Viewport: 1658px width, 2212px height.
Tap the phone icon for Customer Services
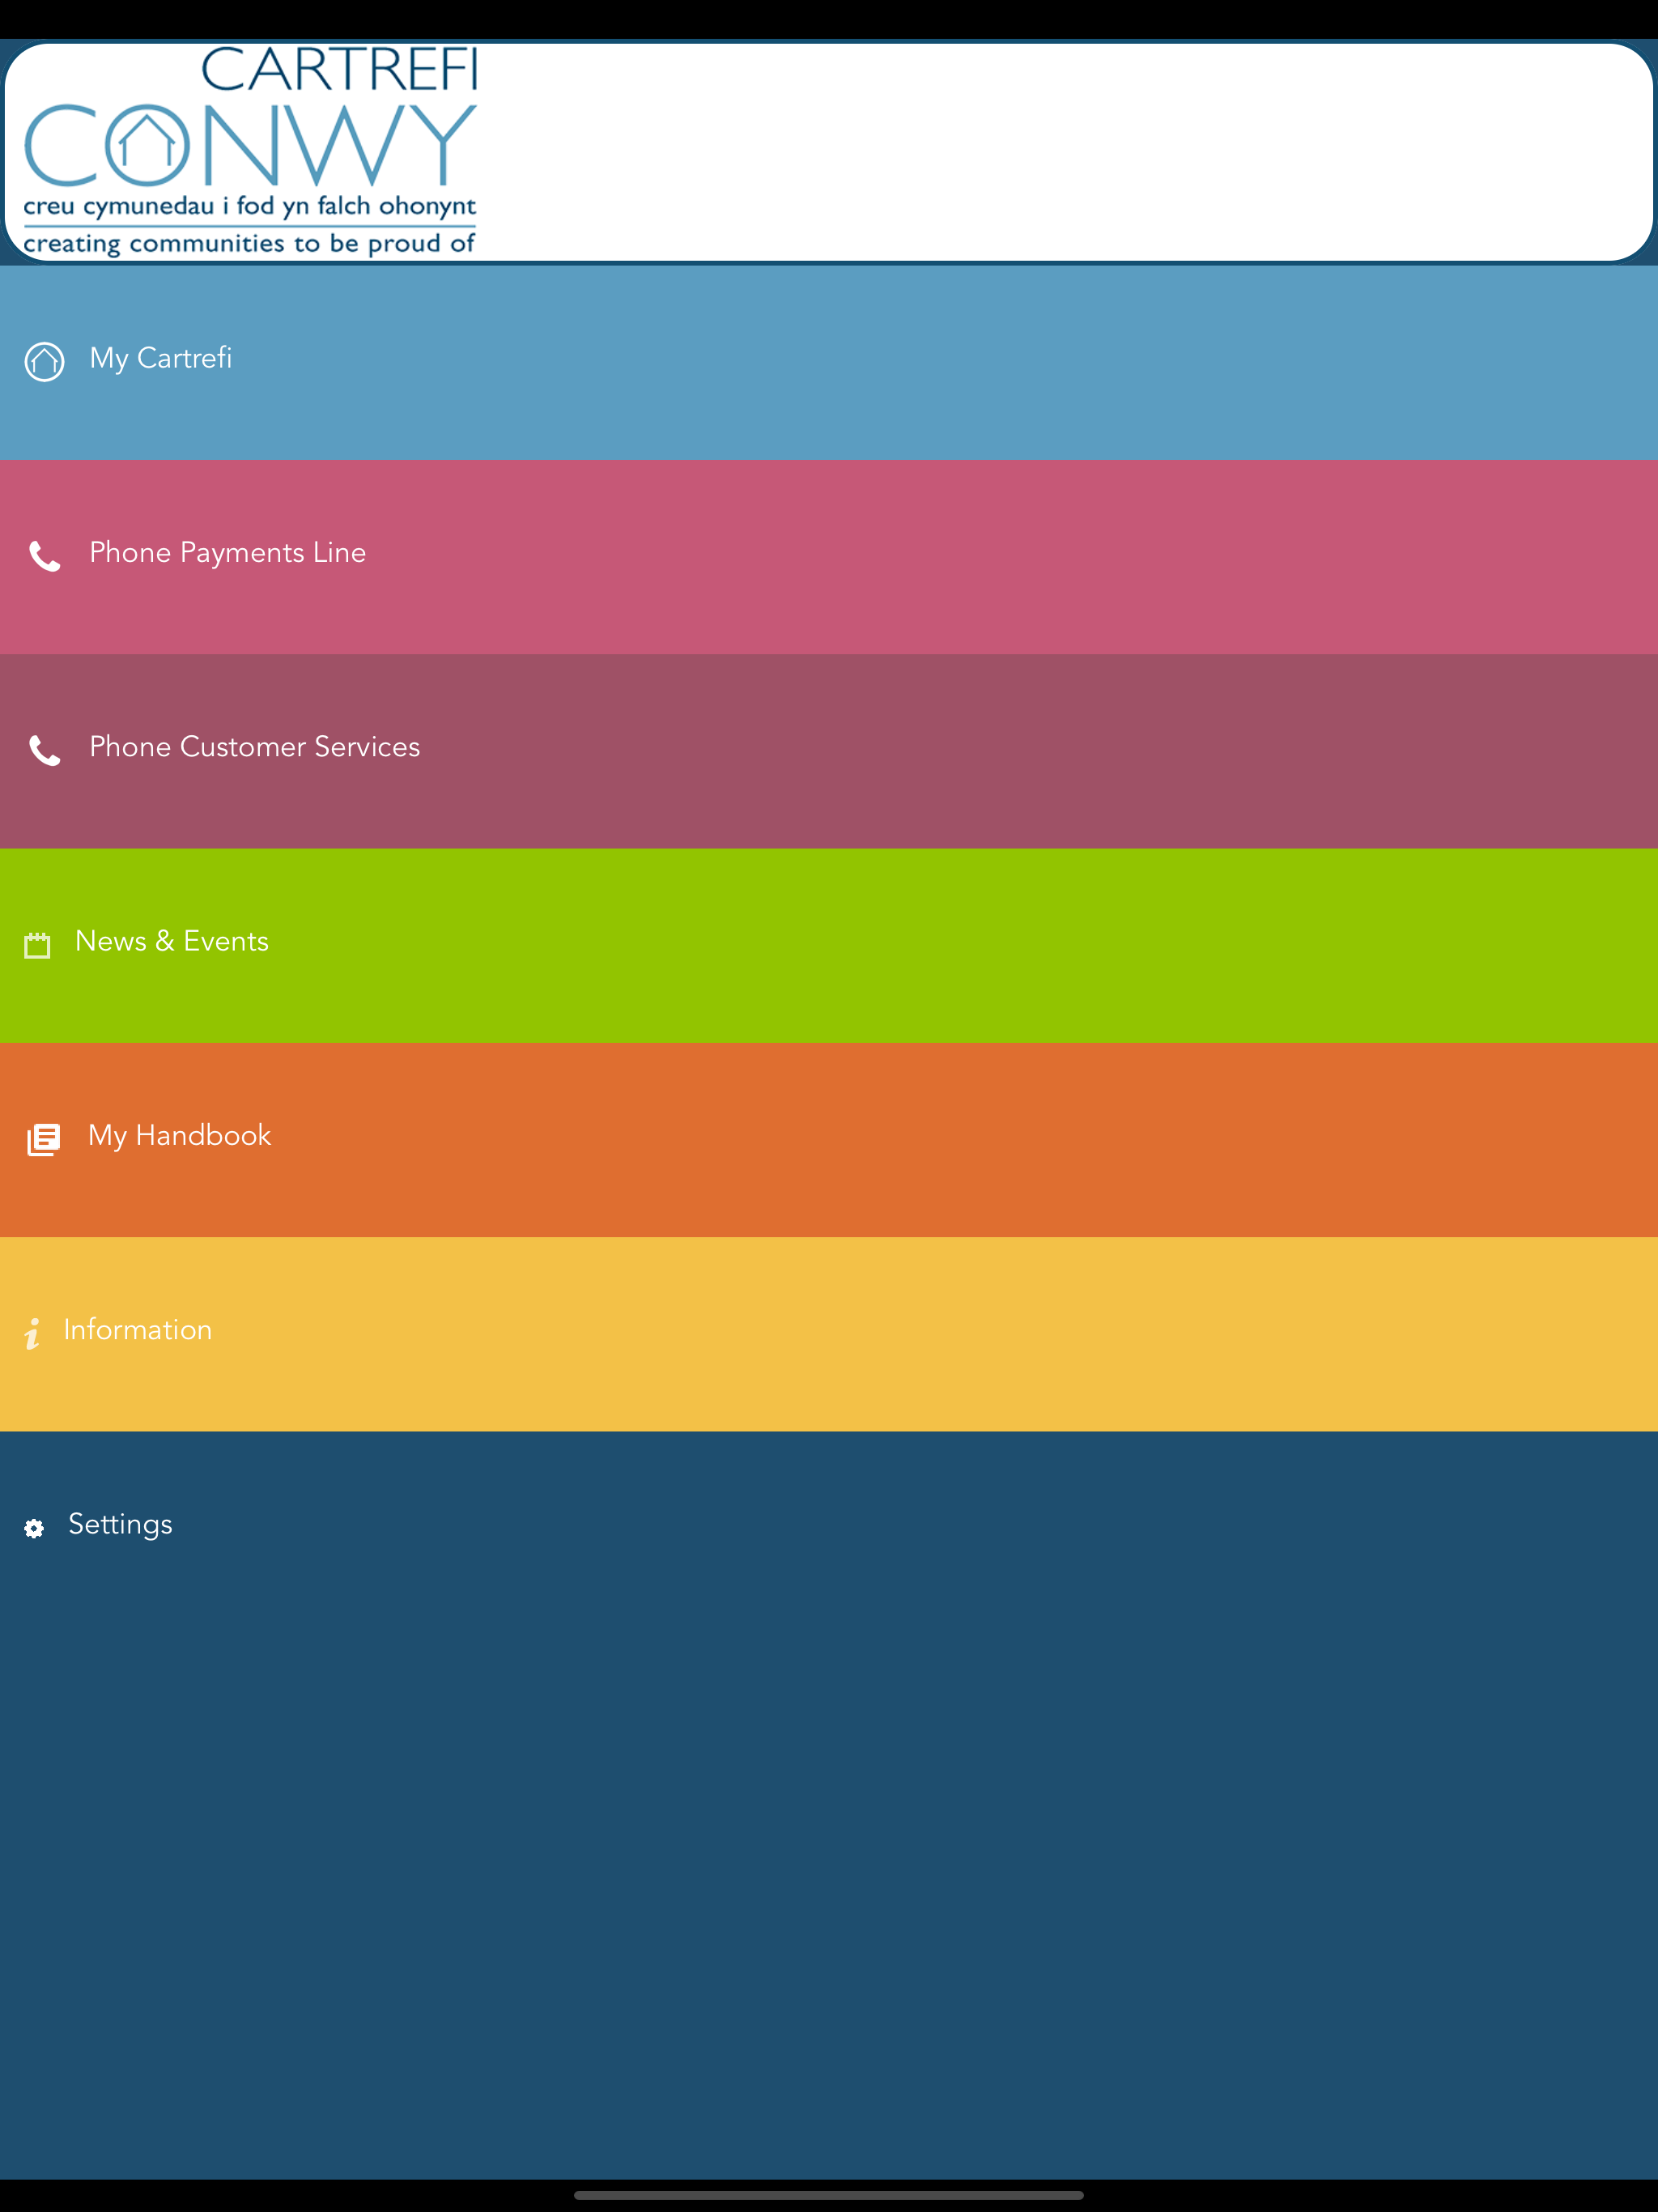tap(45, 750)
